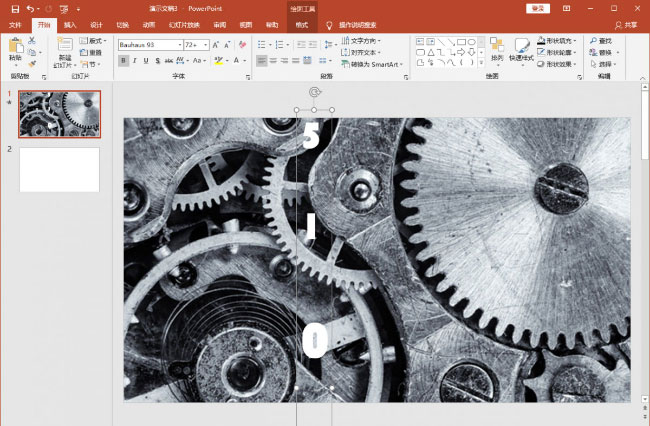
Task: Click the Cut scissors icon
Action: 32,40
